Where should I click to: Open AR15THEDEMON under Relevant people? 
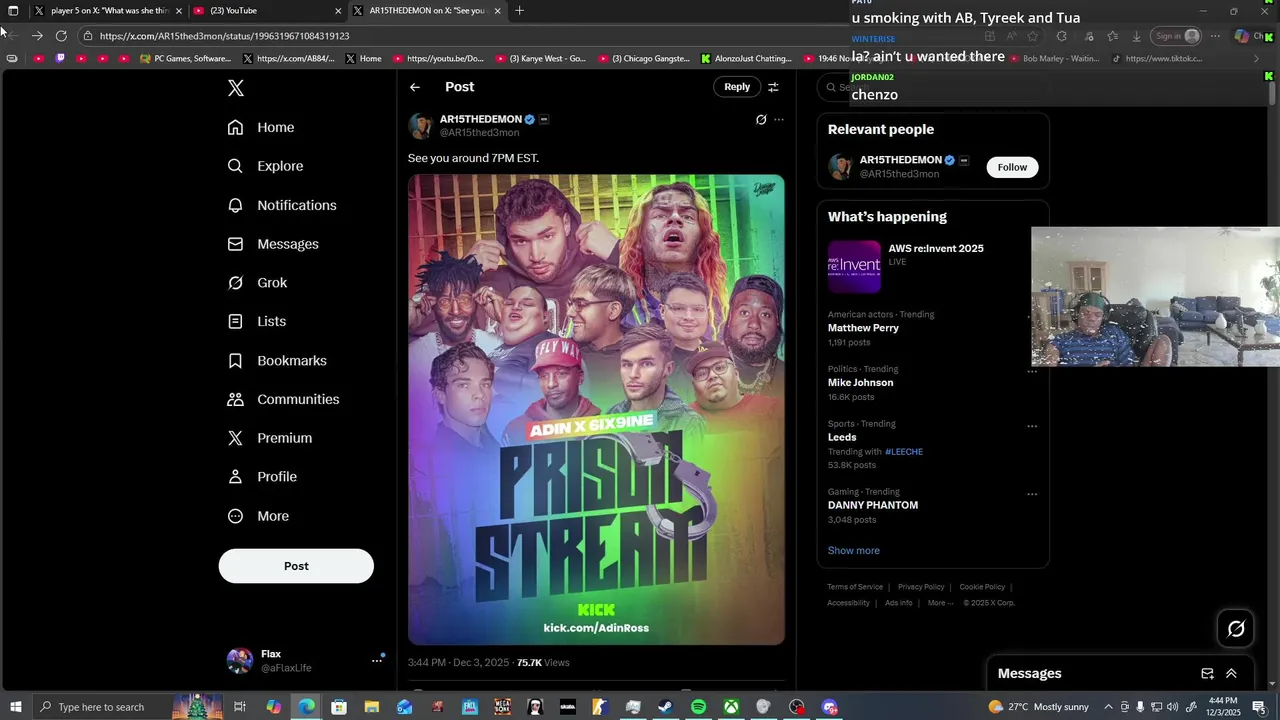(x=901, y=160)
